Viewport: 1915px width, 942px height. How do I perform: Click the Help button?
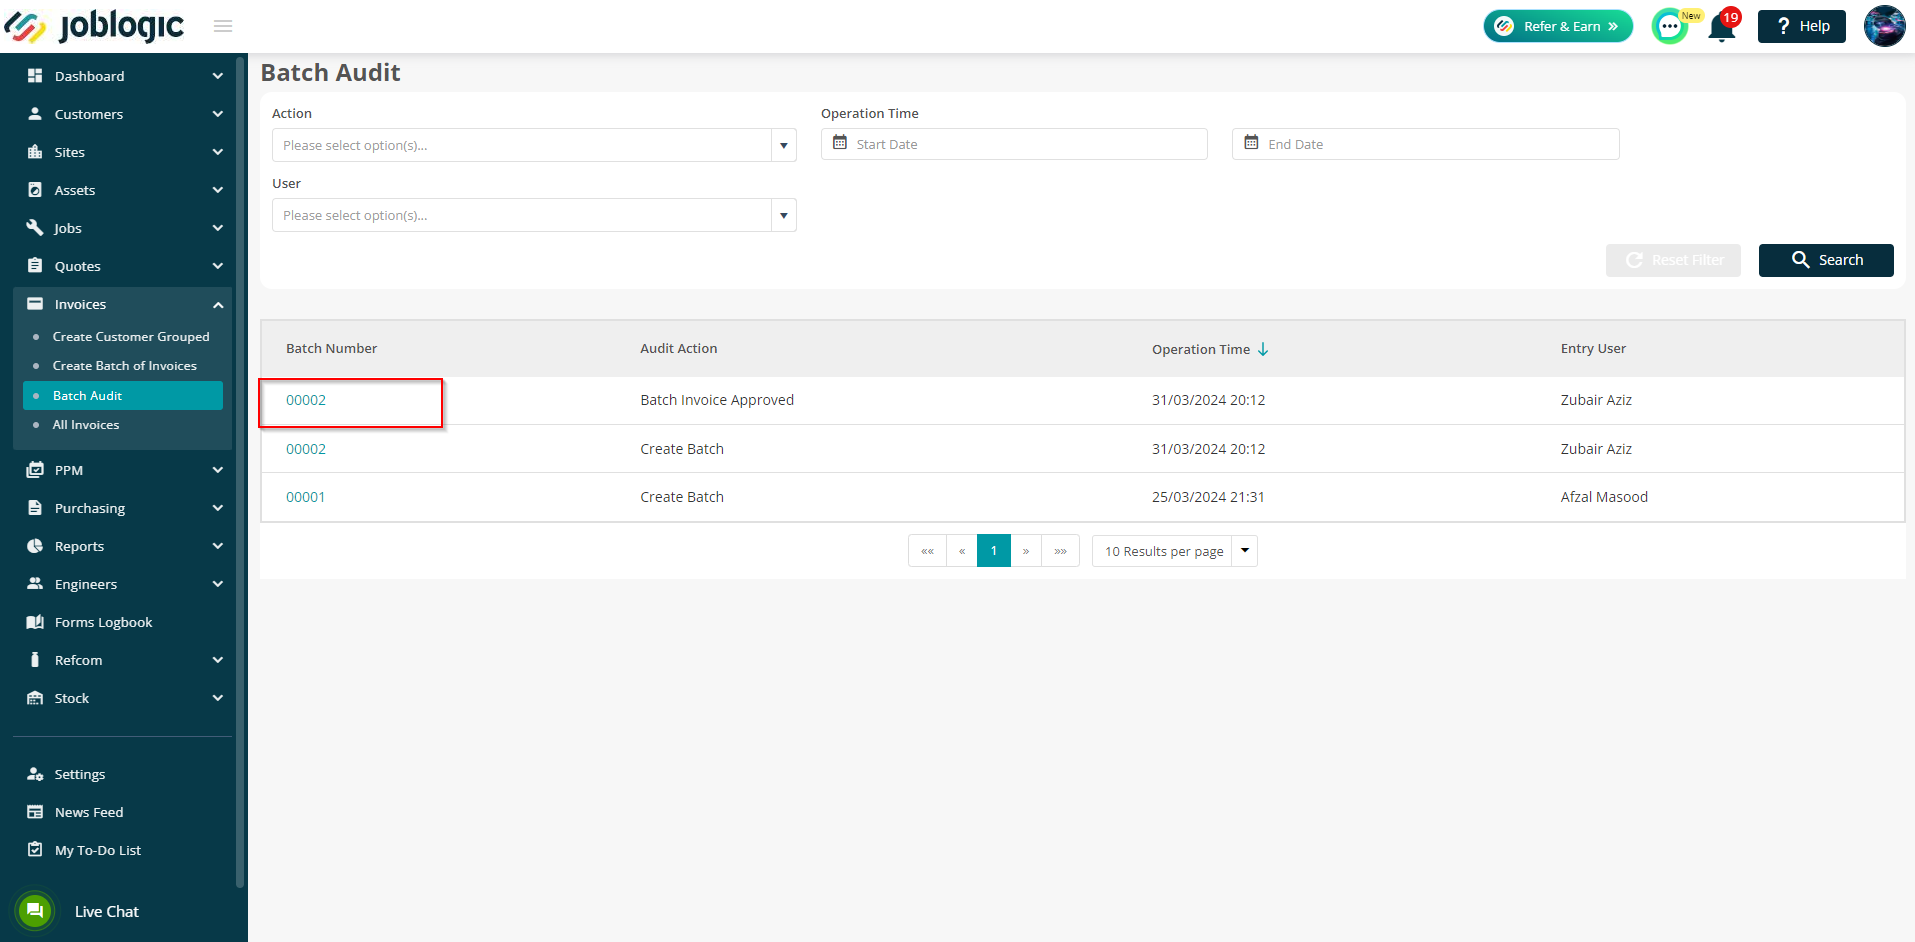tap(1802, 26)
